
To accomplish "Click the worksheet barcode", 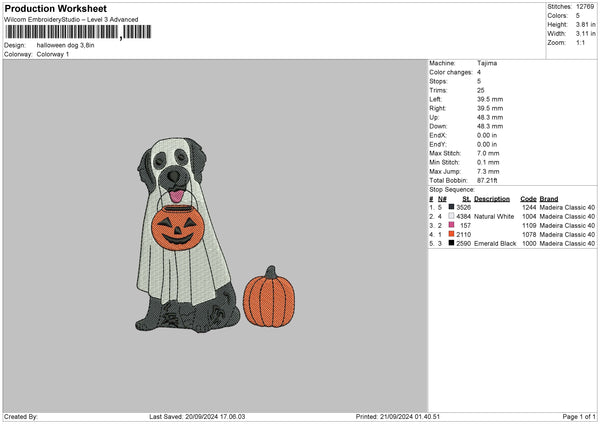I will (x=78, y=32).
